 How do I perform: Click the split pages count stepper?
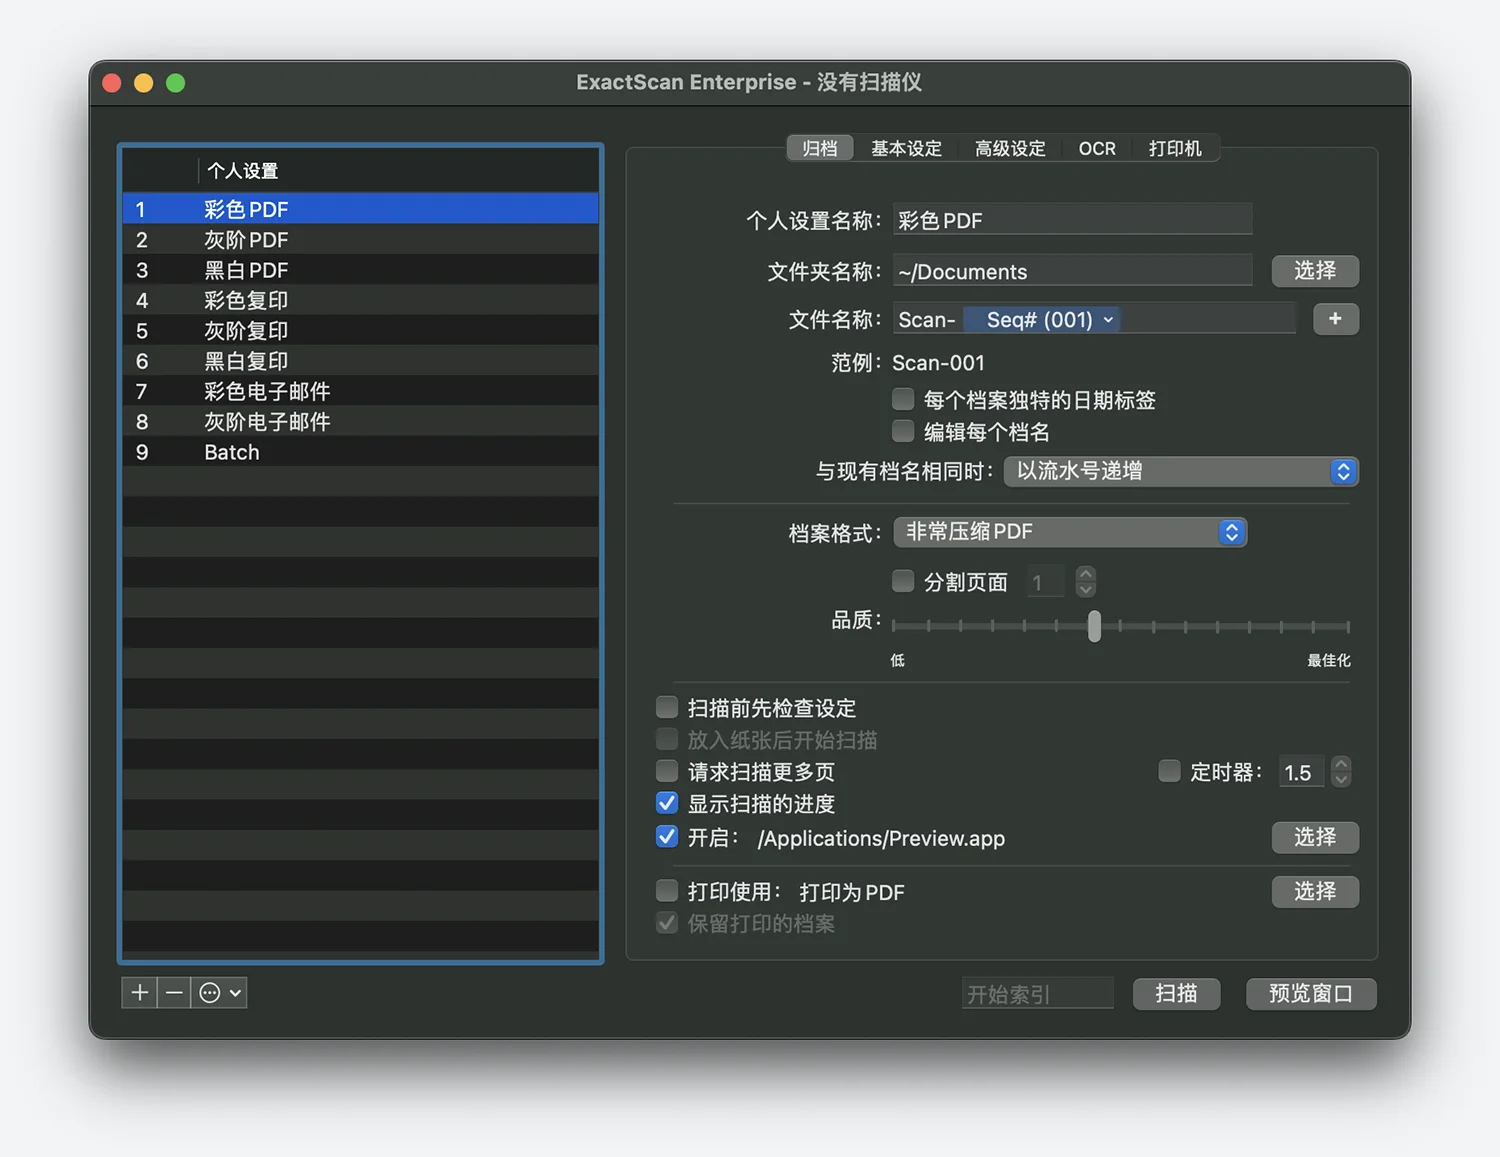tap(1086, 582)
